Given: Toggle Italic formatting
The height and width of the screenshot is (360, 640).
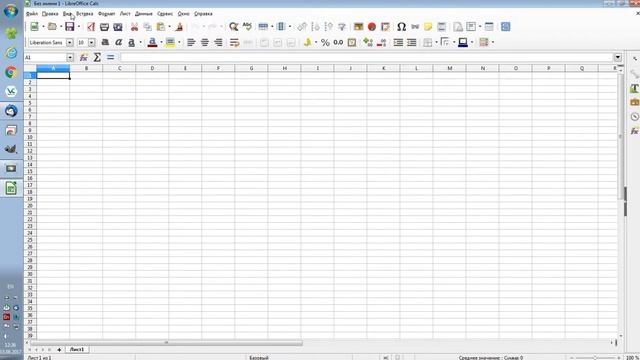Looking at the screenshot, I should (x=118, y=42).
